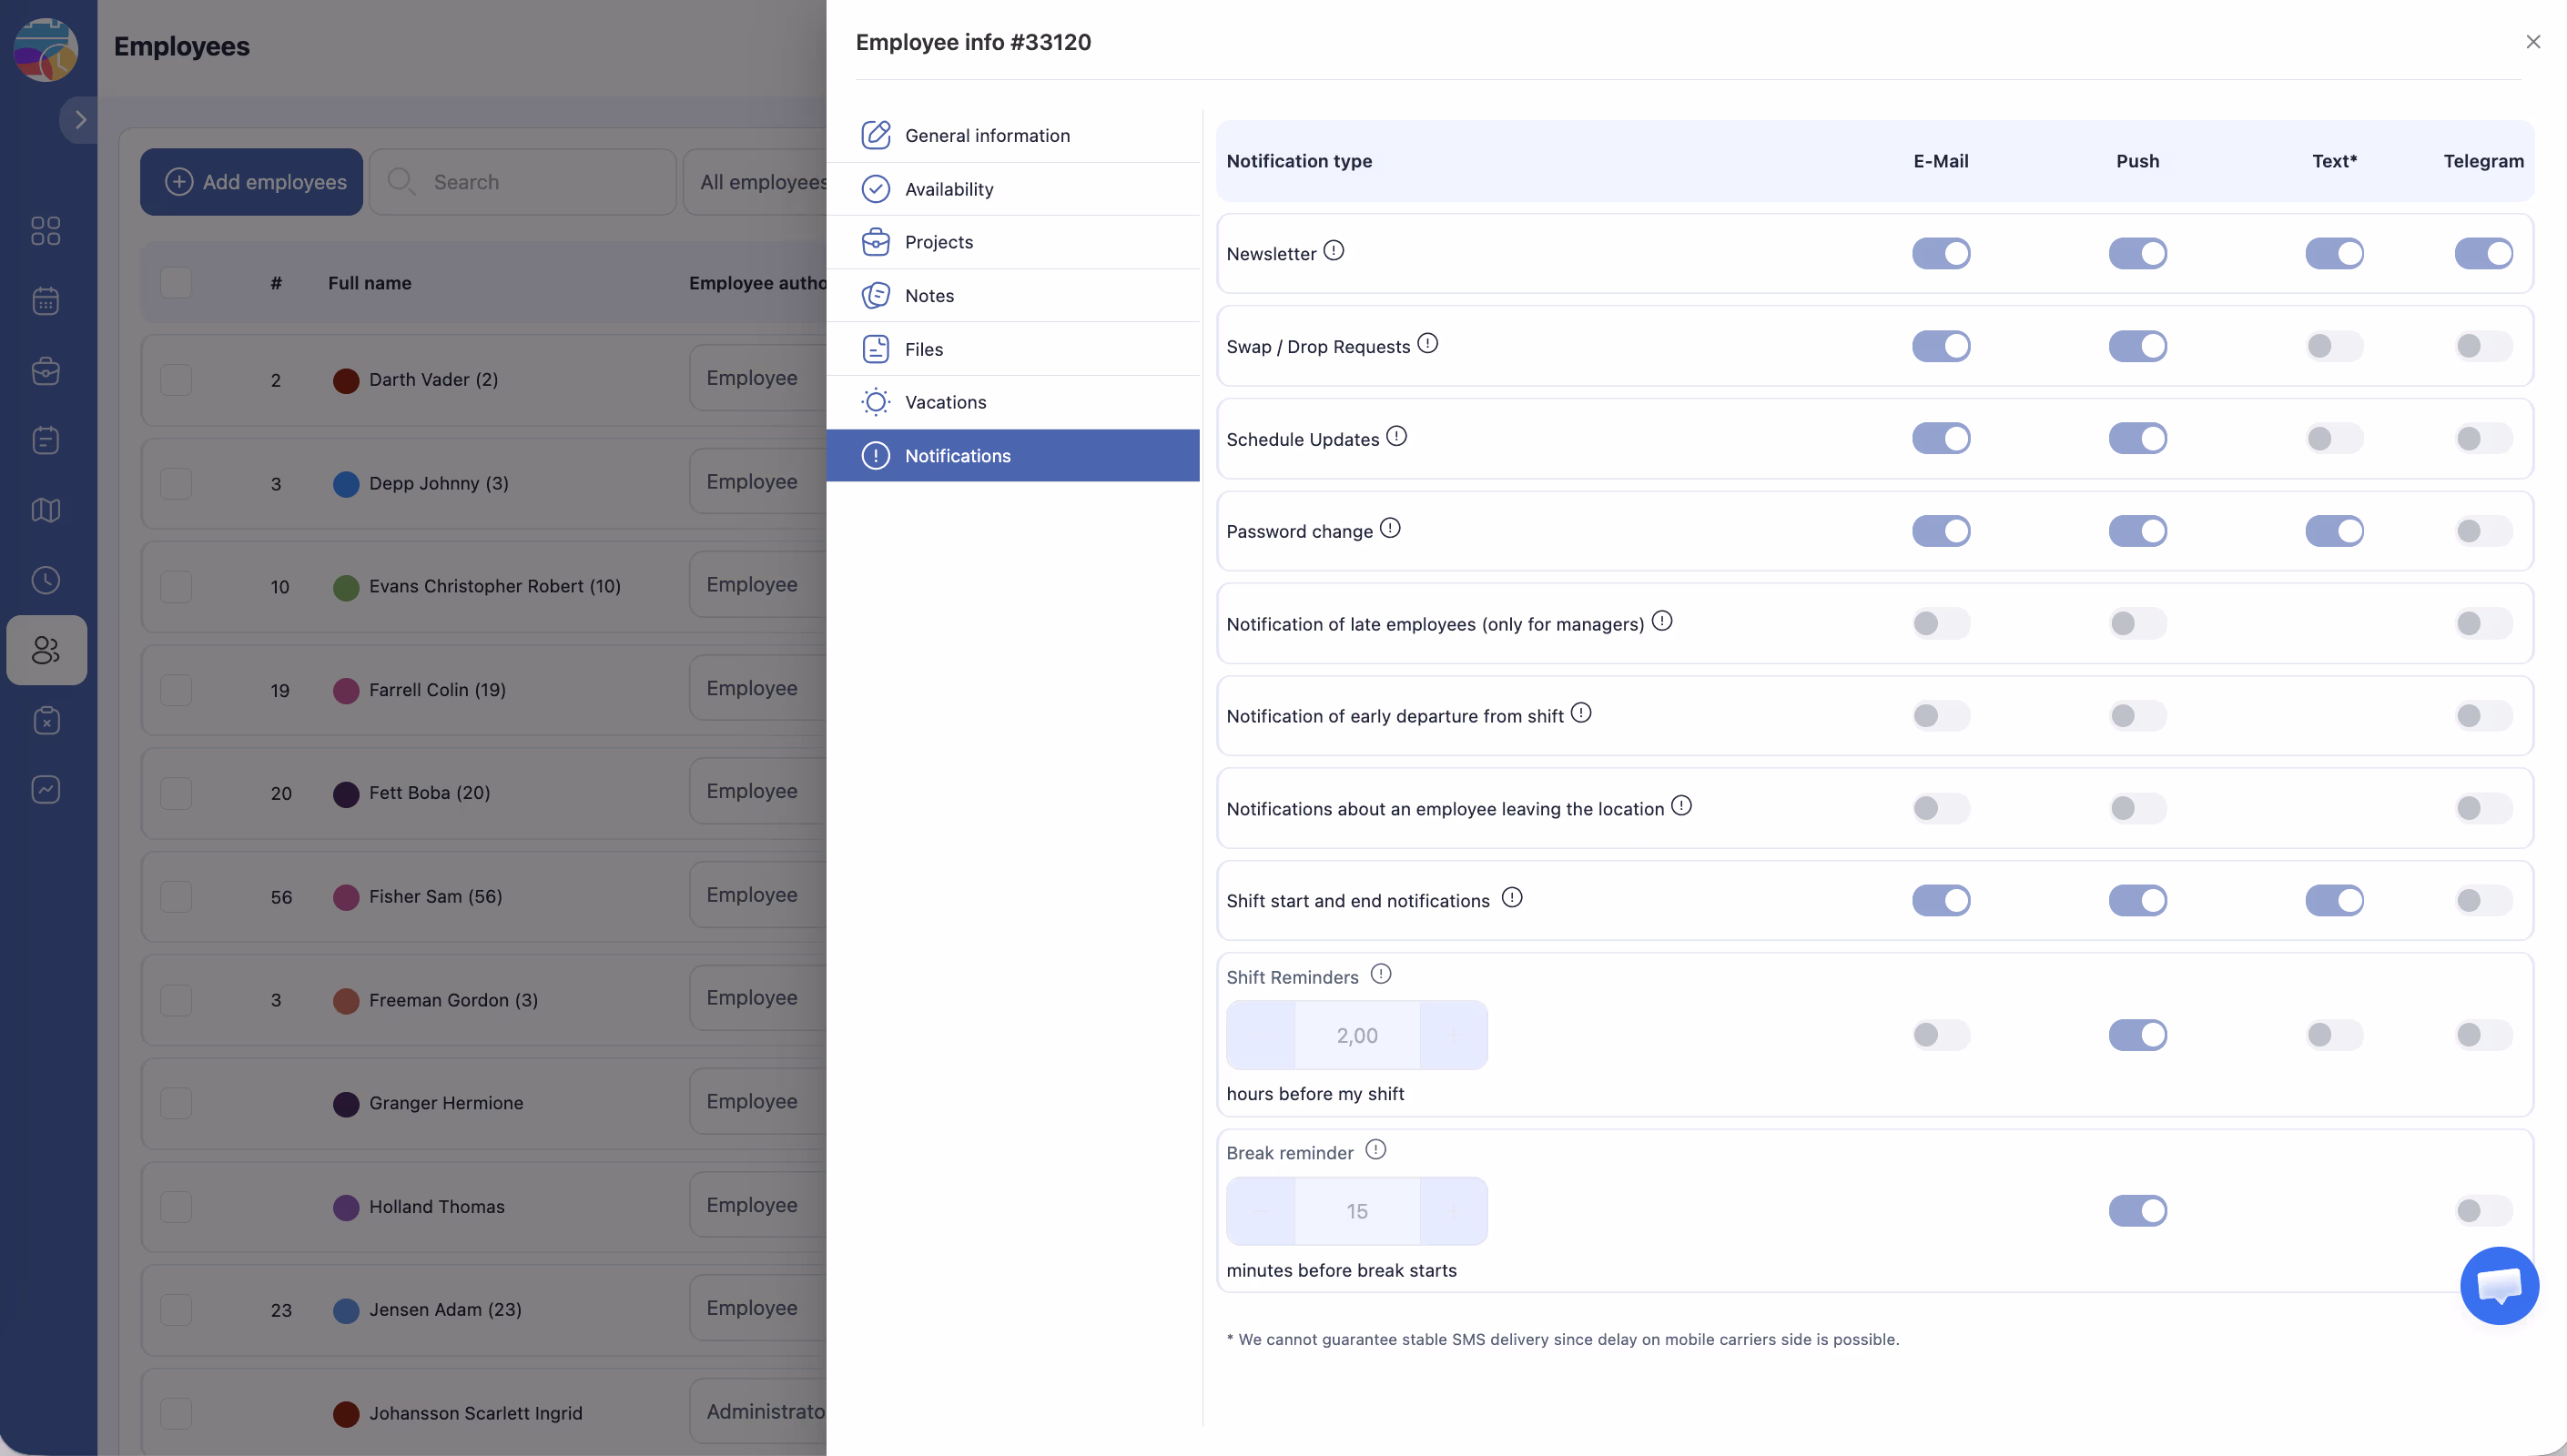Expand the left sidebar with chevron arrow
Screen dimensions: 2567x1456
pyautogui.click(x=80, y=120)
